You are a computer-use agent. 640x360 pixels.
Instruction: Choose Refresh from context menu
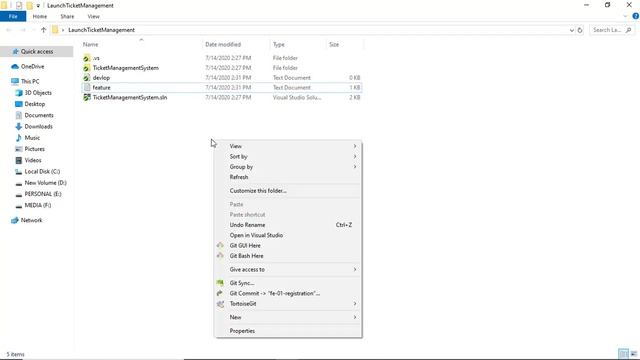(239, 177)
